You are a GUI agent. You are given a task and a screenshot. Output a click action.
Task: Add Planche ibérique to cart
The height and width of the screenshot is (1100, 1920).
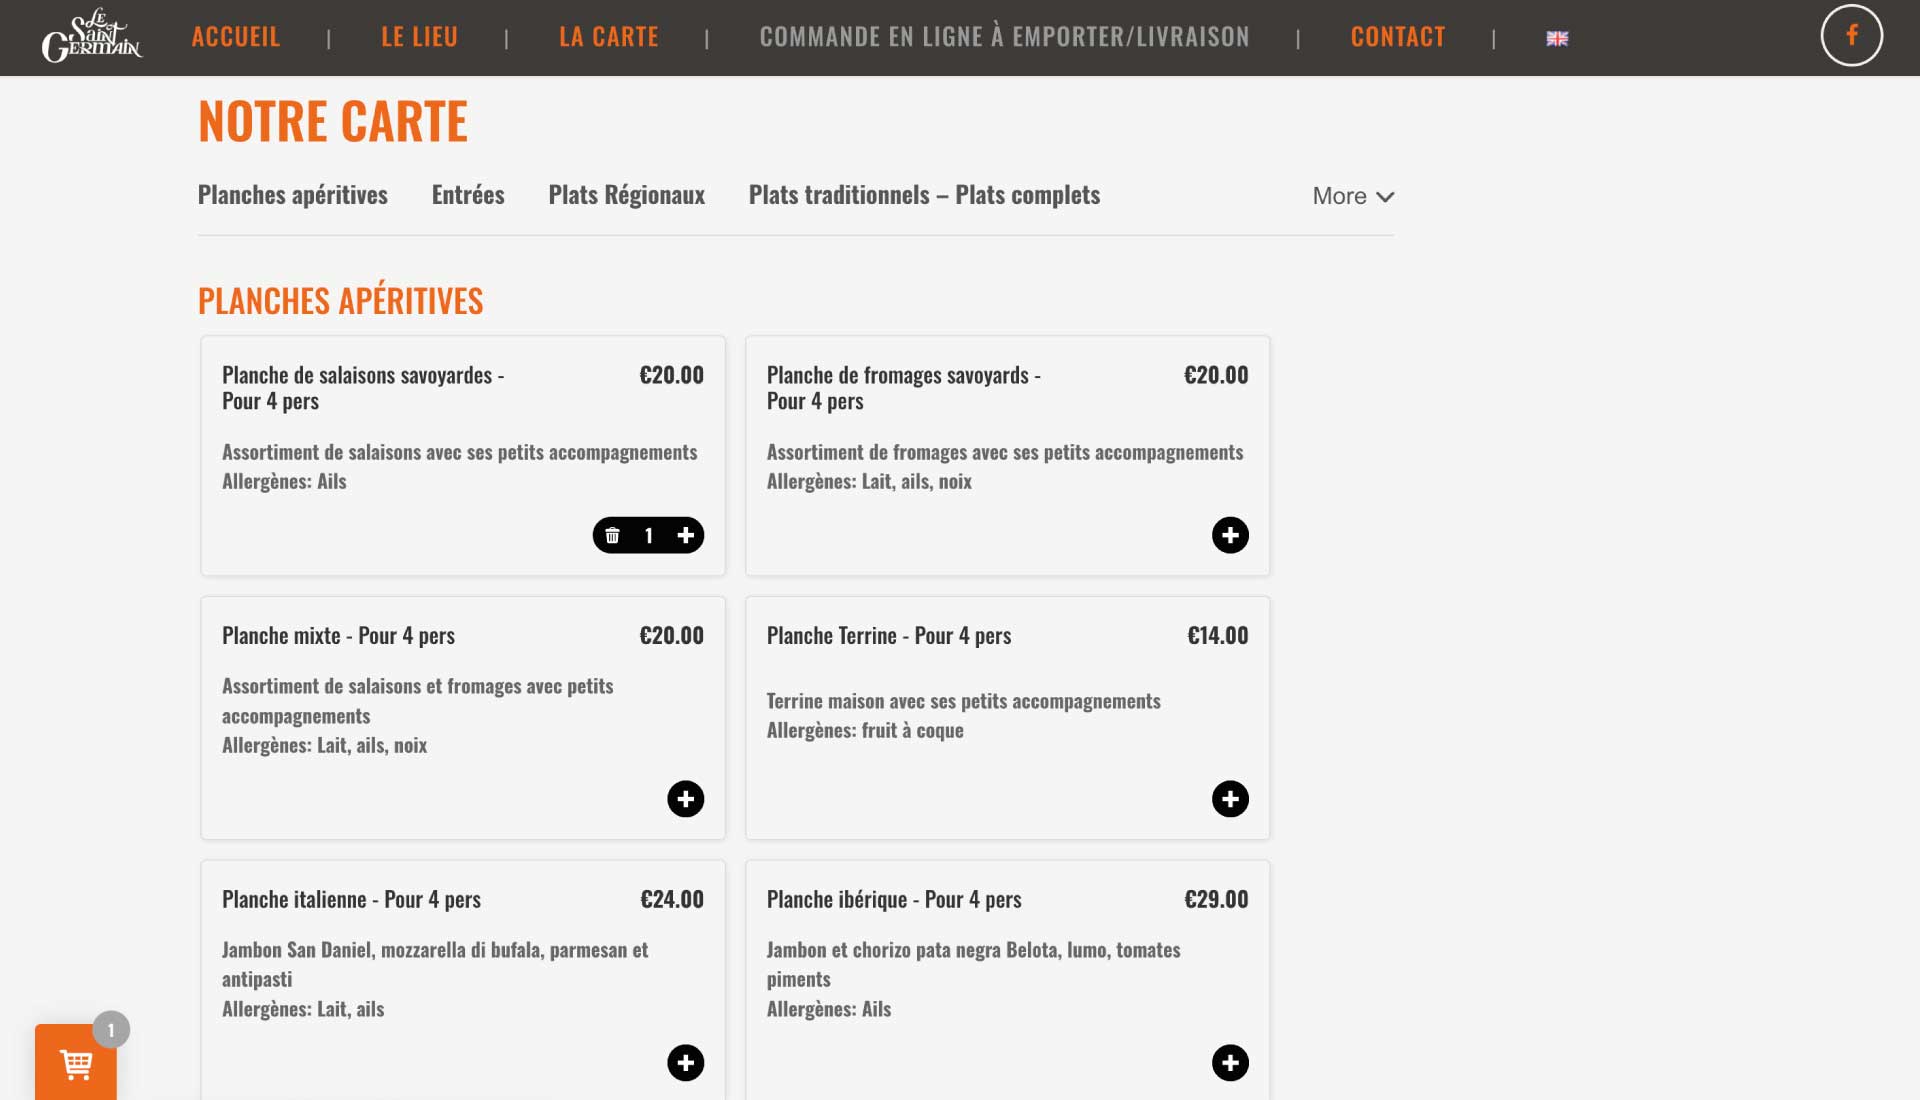1230,1063
